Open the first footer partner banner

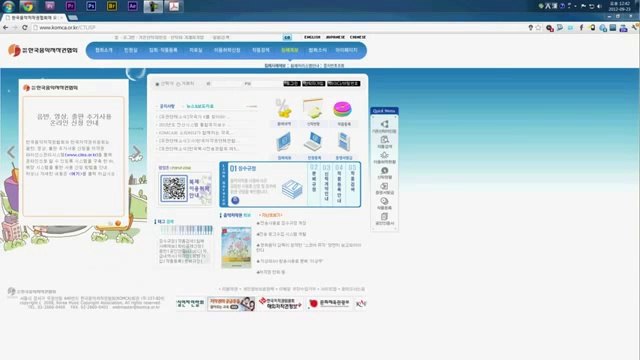[191, 303]
